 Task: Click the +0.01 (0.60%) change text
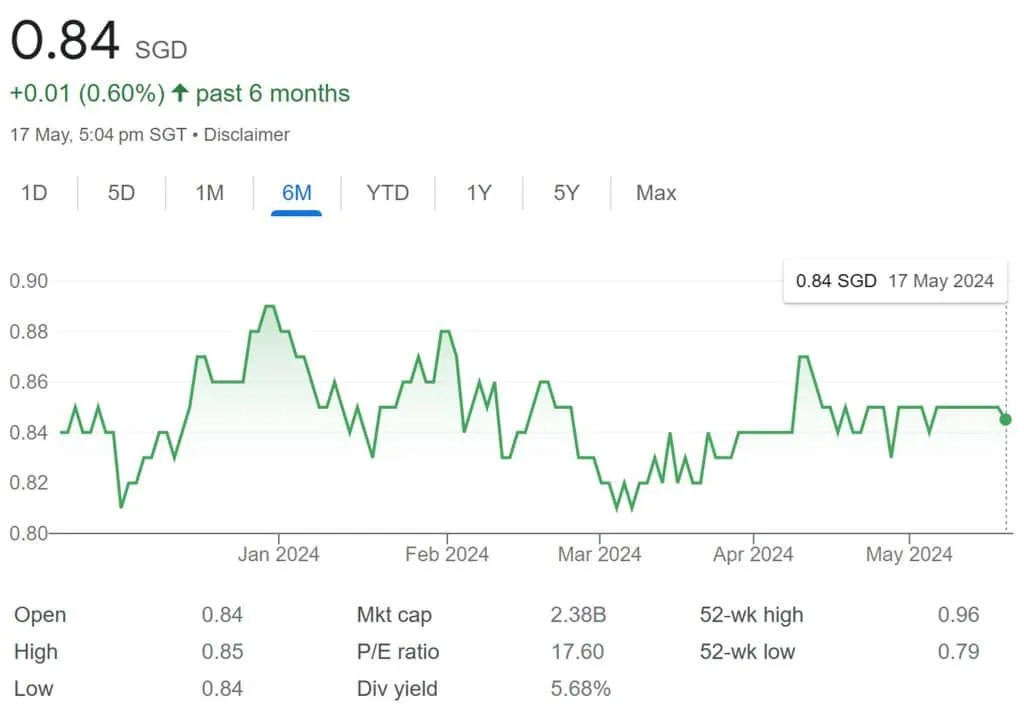[x=85, y=92]
